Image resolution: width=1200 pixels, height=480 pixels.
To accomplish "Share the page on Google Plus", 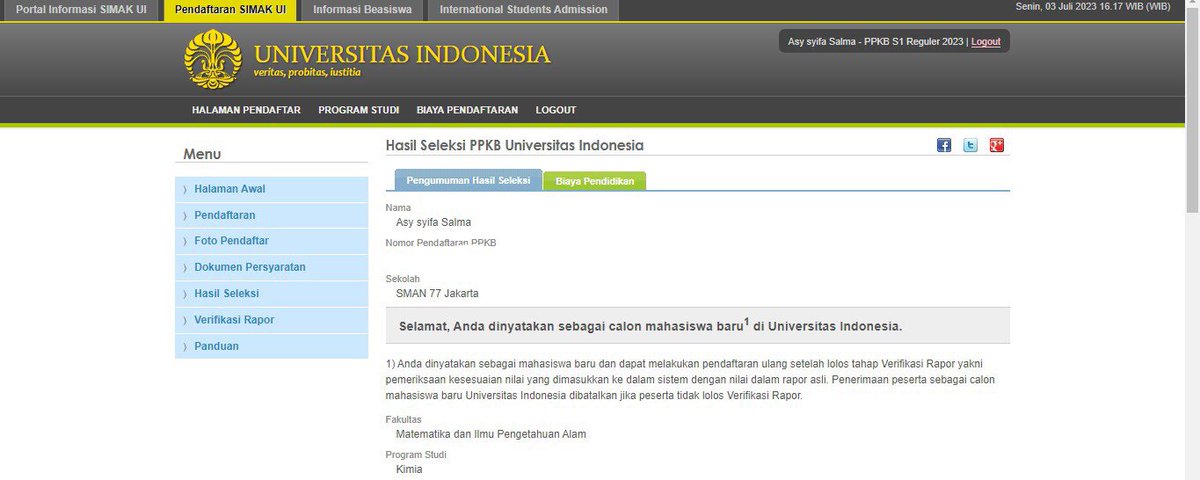I will point(996,145).
